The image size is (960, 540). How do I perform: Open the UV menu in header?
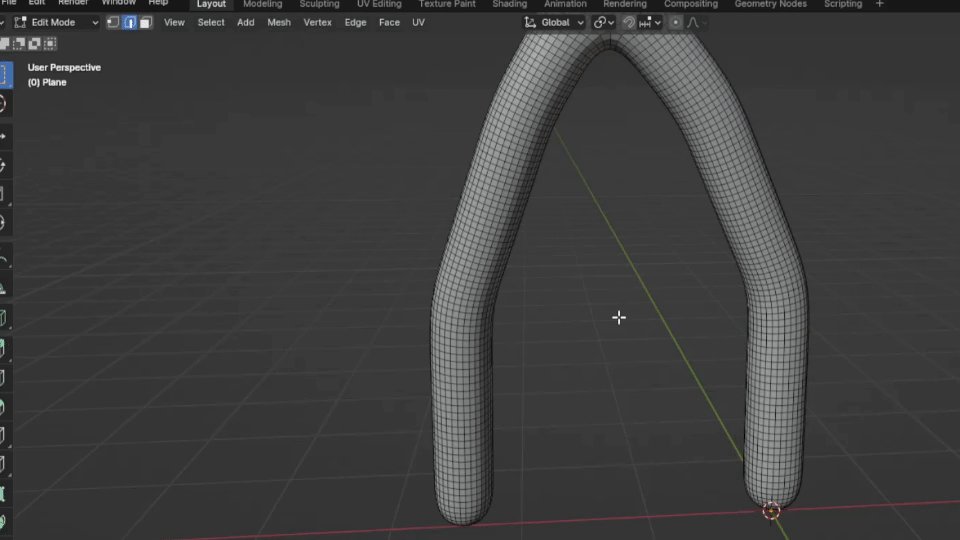pos(418,22)
